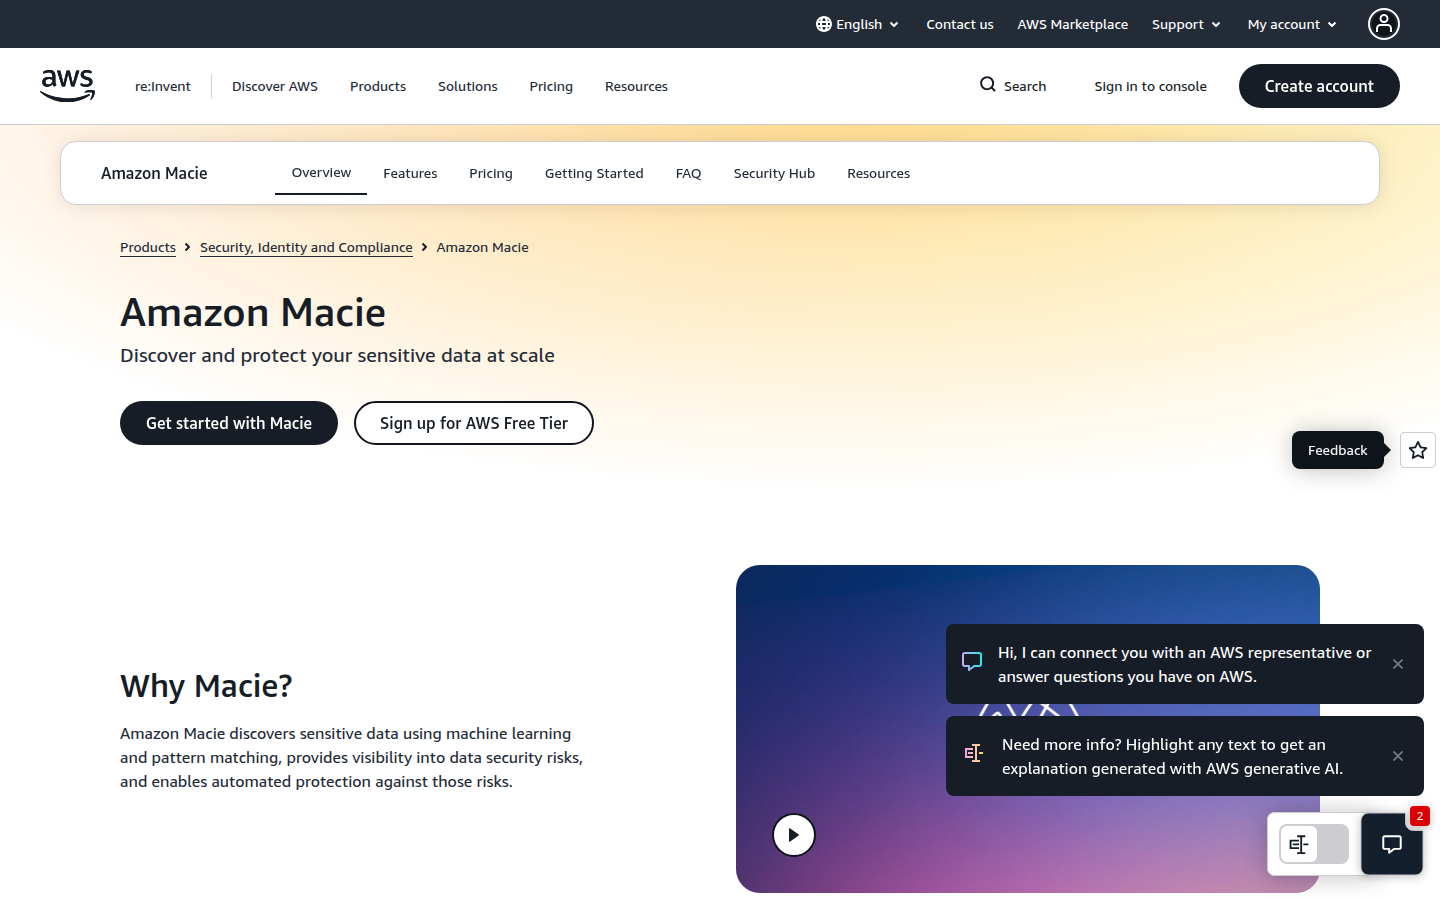Viewport: 1440px width, 900px height.
Task: Toggle the generative AI explanation switch
Action: point(1314,844)
